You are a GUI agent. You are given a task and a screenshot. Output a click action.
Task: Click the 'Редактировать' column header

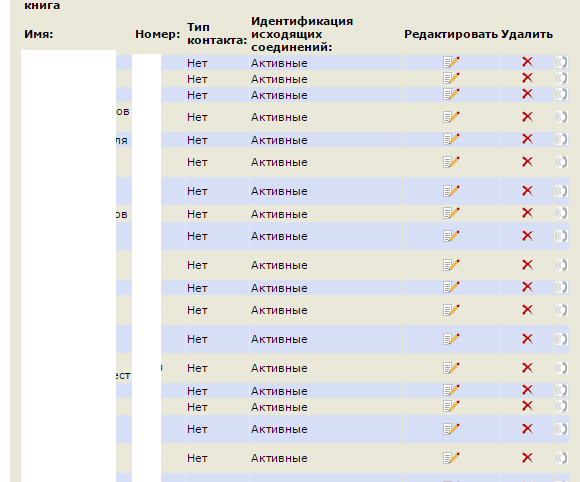(451, 34)
